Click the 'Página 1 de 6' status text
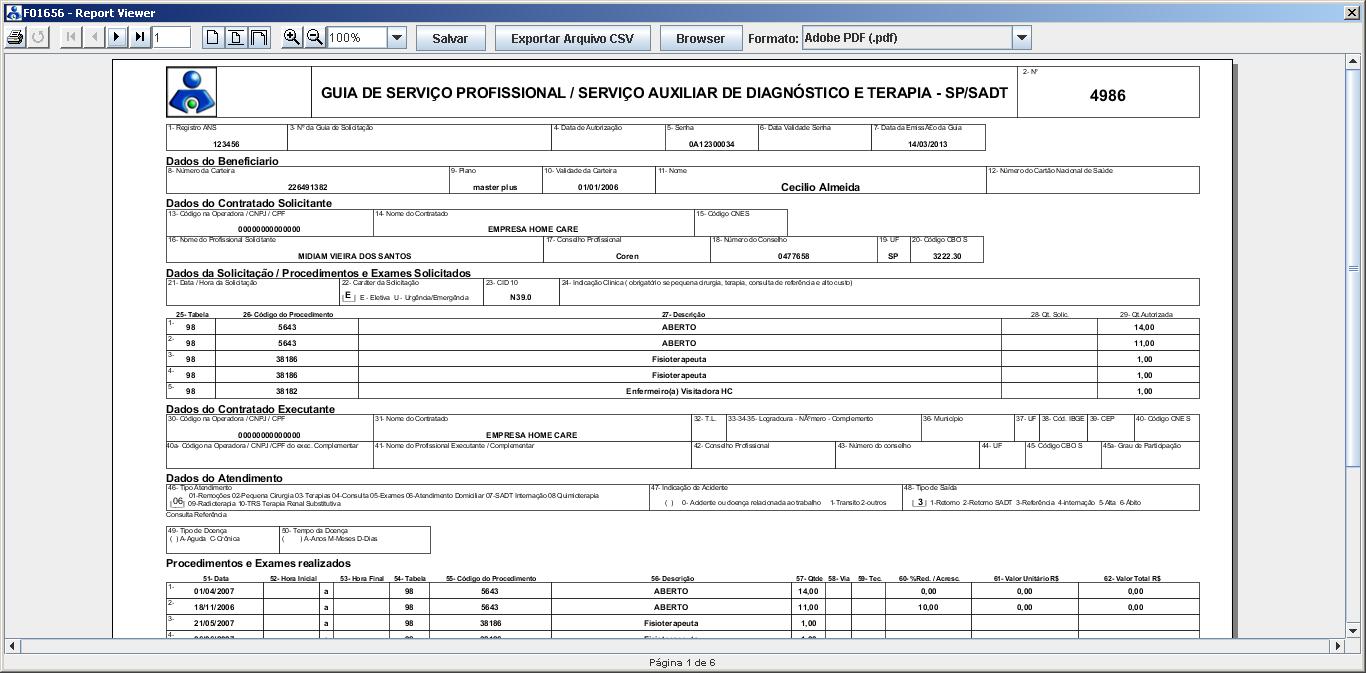Image resolution: width=1366 pixels, height=673 pixels. [x=682, y=662]
